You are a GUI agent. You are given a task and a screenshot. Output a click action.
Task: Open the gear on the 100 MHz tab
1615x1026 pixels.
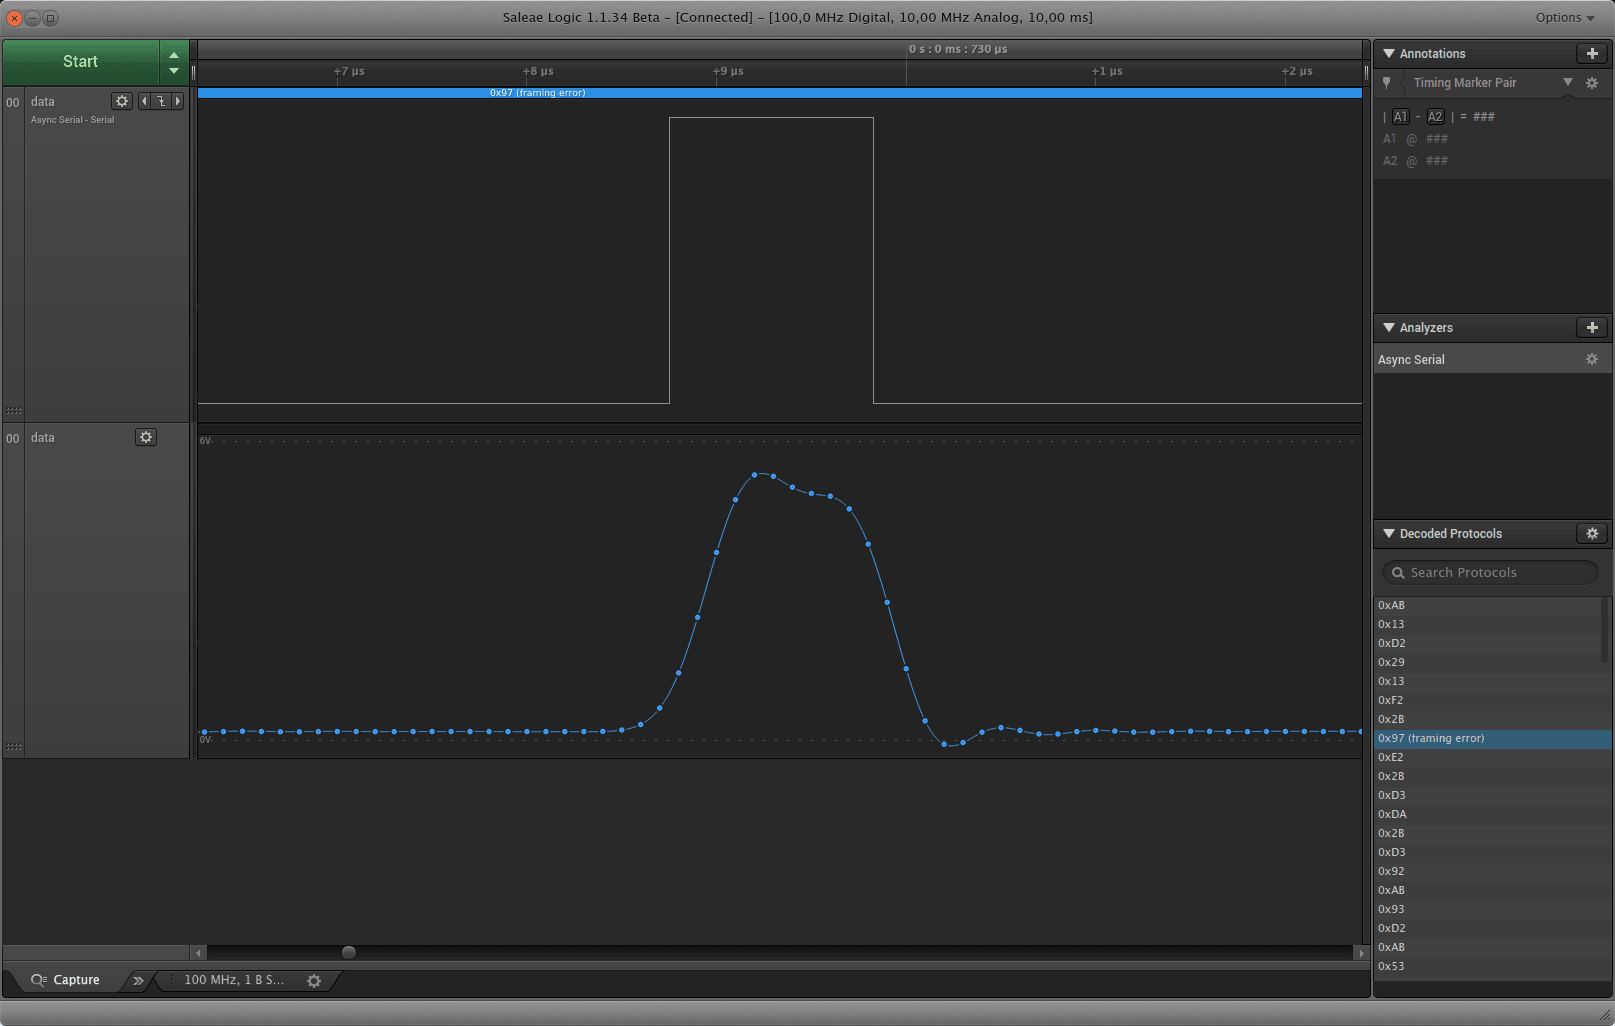coord(314,981)
